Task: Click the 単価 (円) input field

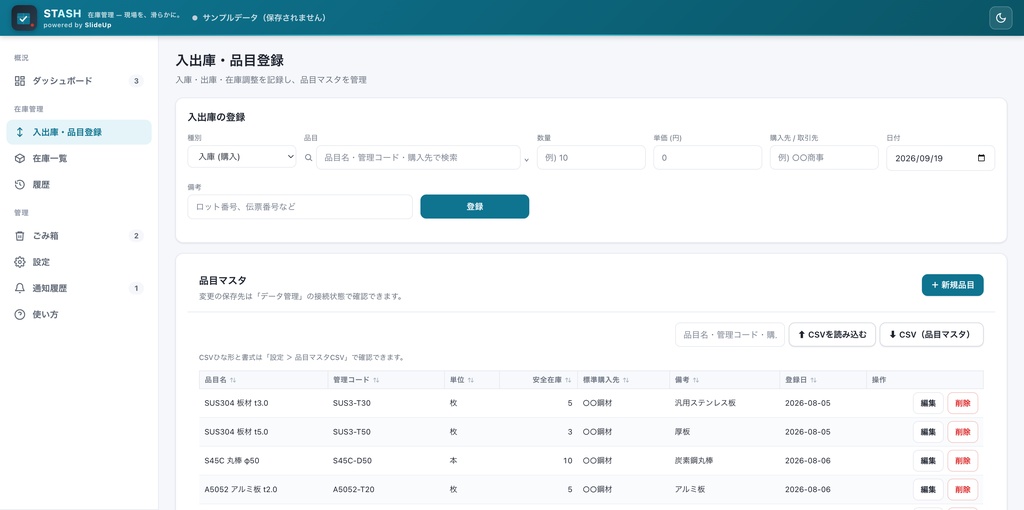Action: pos(707,157)
